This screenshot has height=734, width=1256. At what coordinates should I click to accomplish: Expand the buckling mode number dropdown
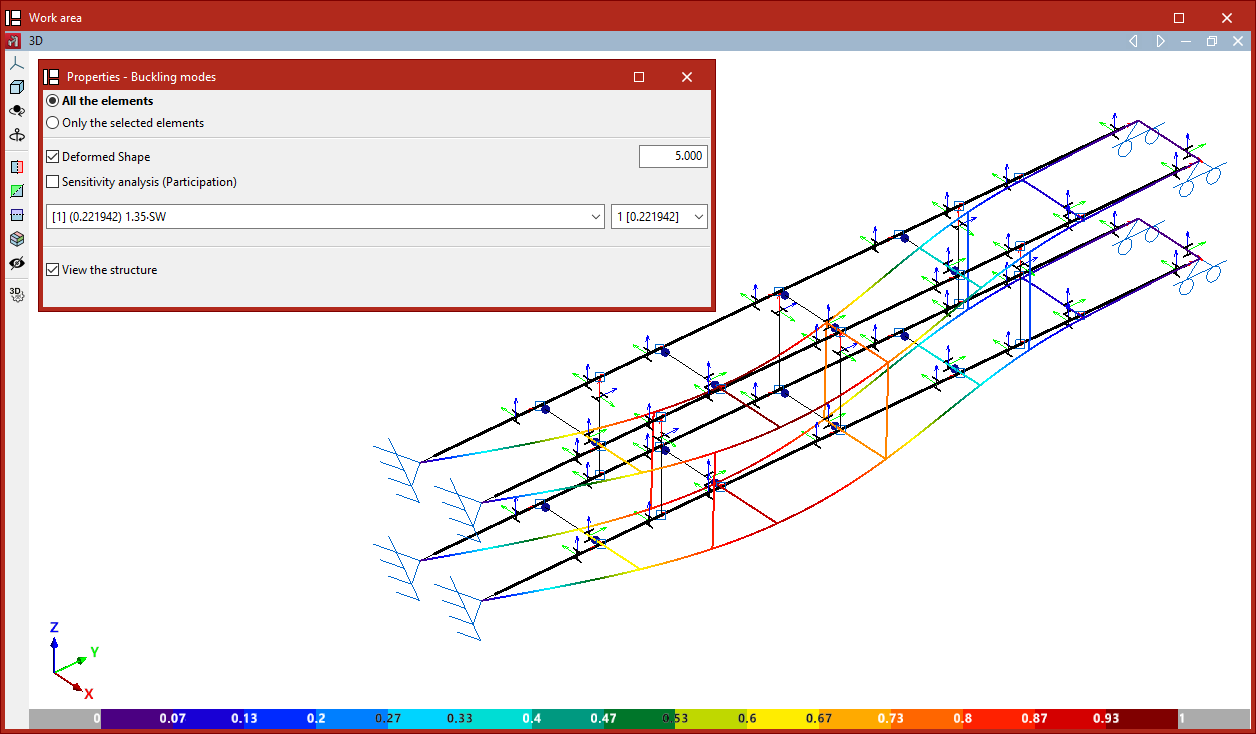tap(659, 216)
